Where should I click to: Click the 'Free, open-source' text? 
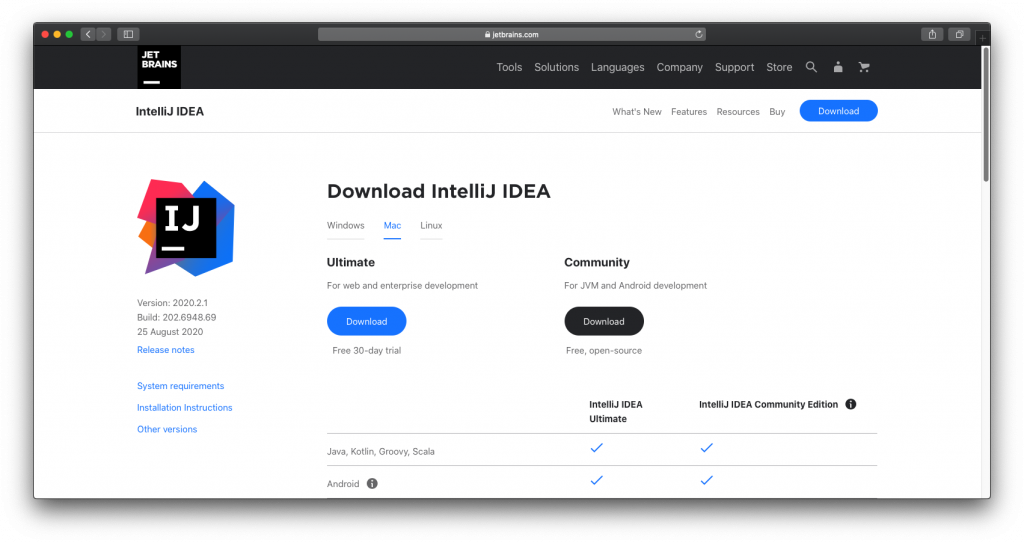coord(604,351)
